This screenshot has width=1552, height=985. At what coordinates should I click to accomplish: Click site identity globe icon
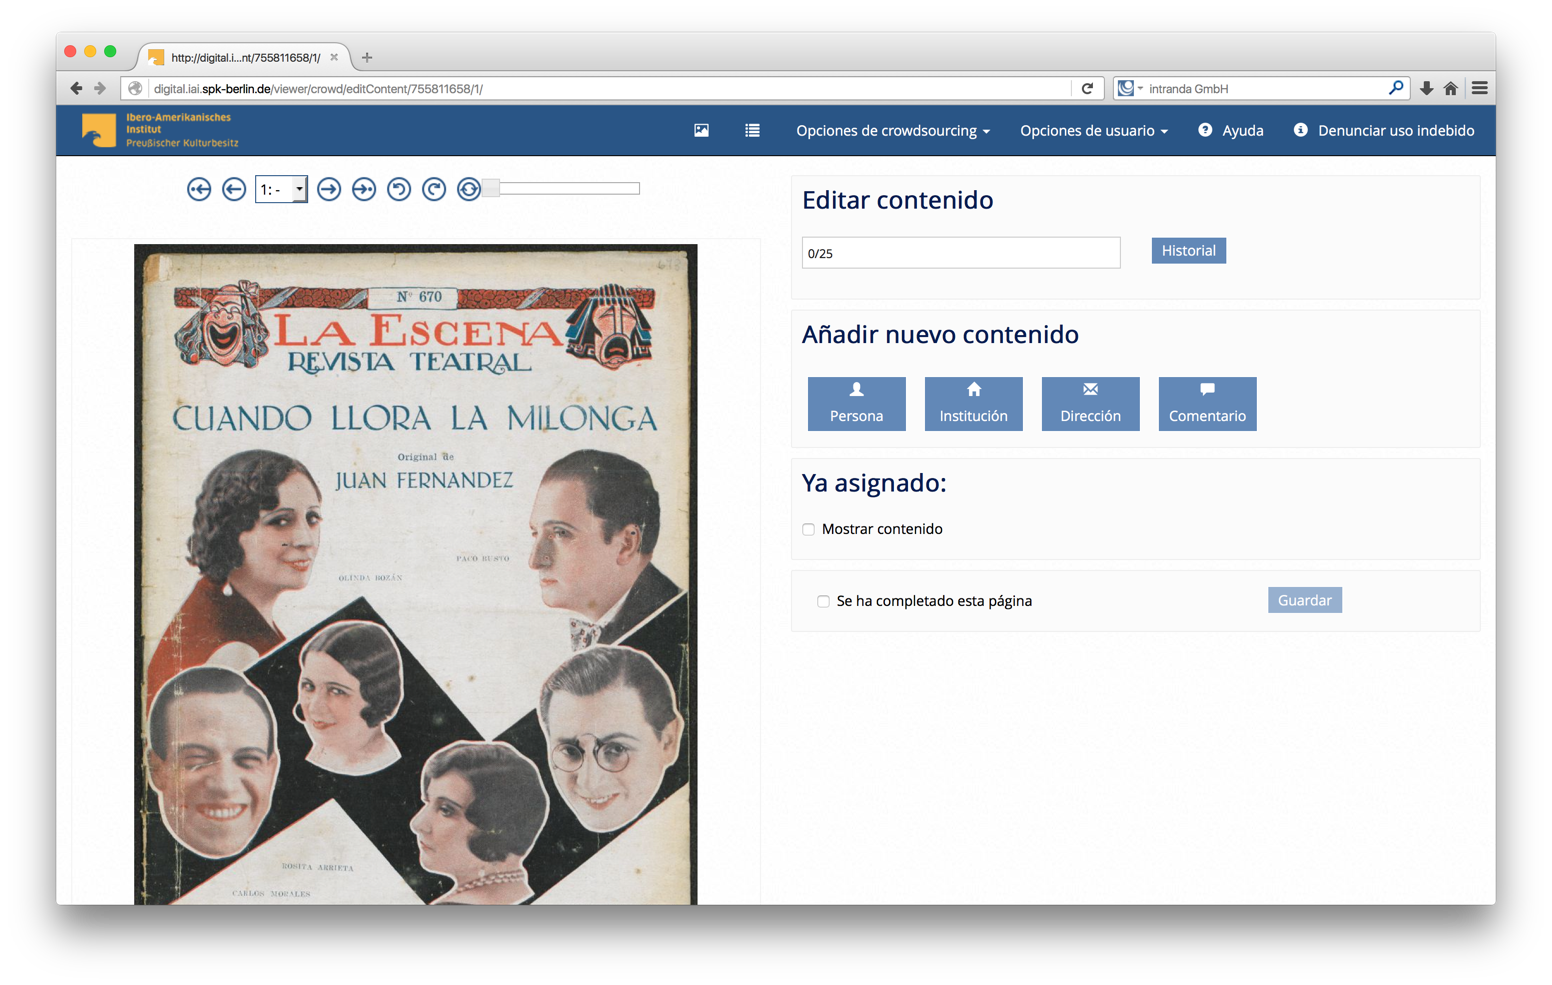click(135, 88)
